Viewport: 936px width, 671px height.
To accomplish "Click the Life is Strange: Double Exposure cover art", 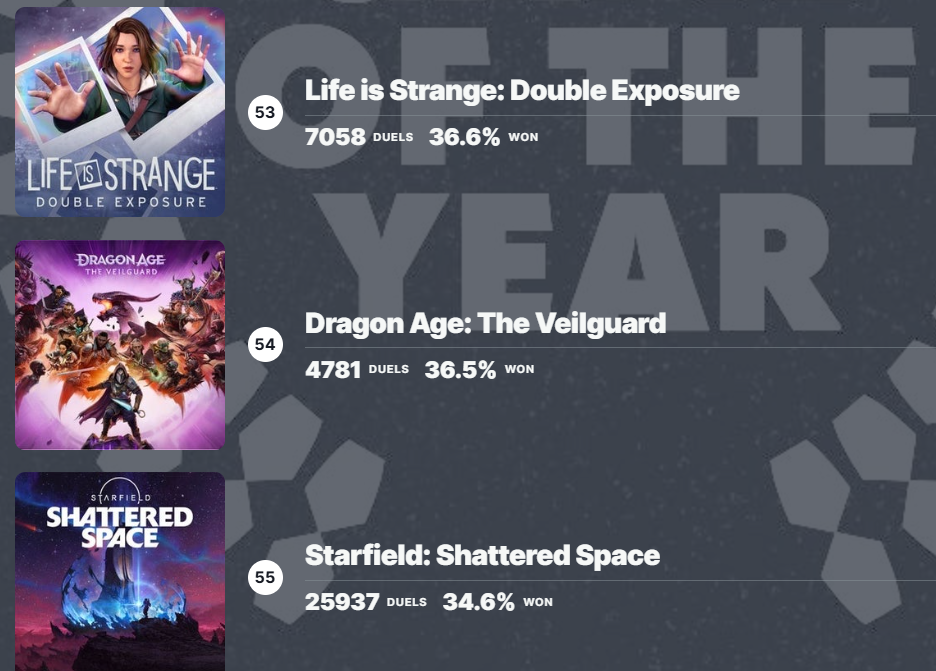I will tap(120, 112).
